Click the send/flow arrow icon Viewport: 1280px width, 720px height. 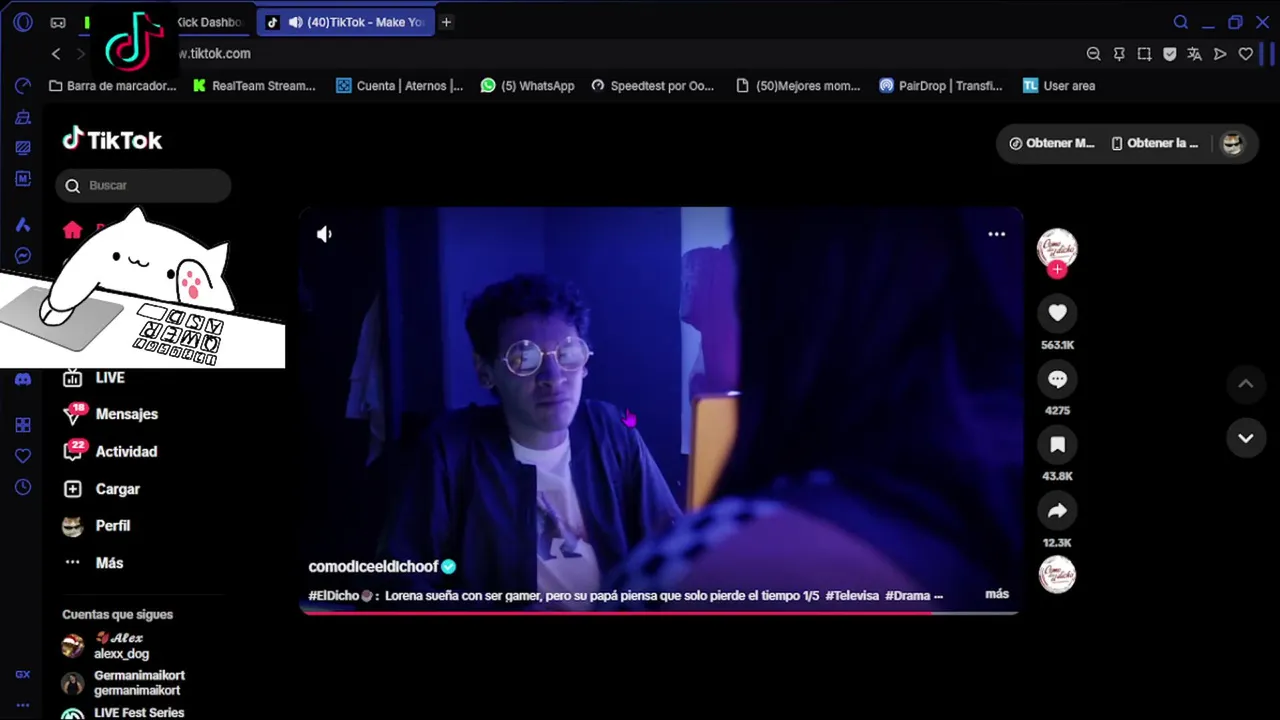[1220, 54]
